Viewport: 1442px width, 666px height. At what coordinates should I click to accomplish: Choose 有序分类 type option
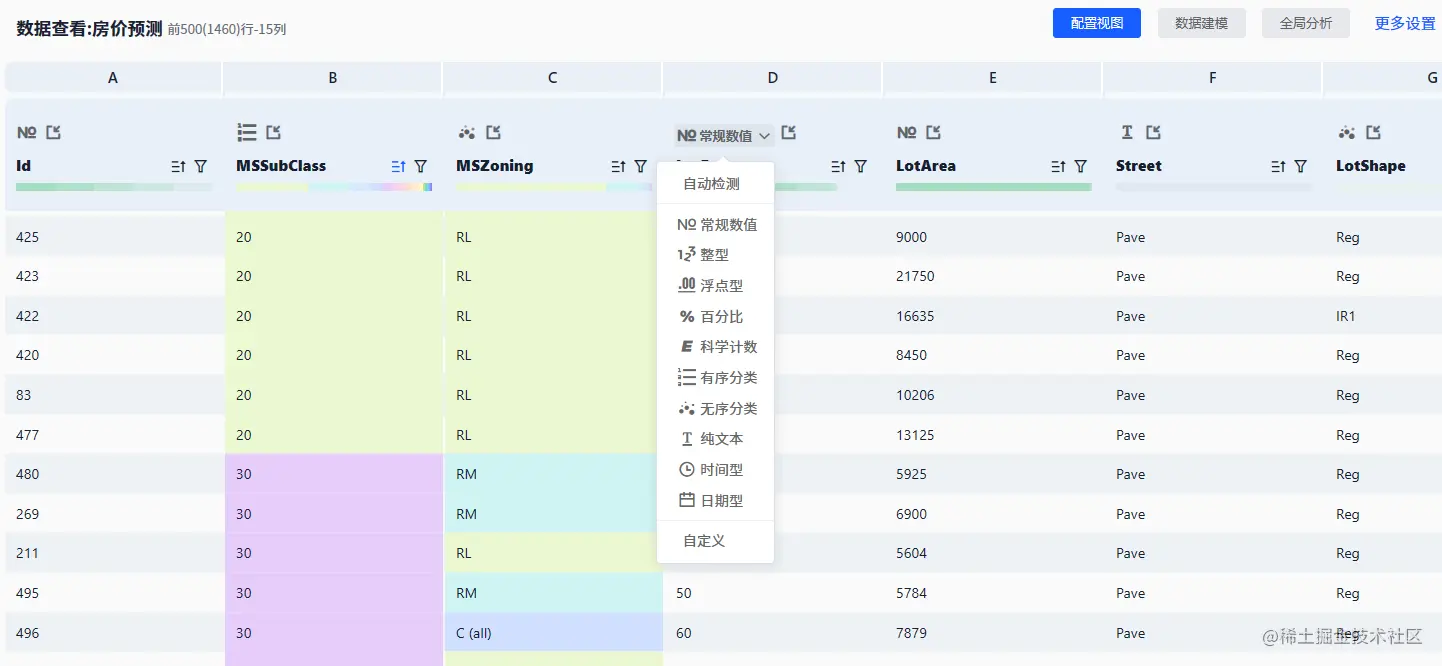coord(716,378)
